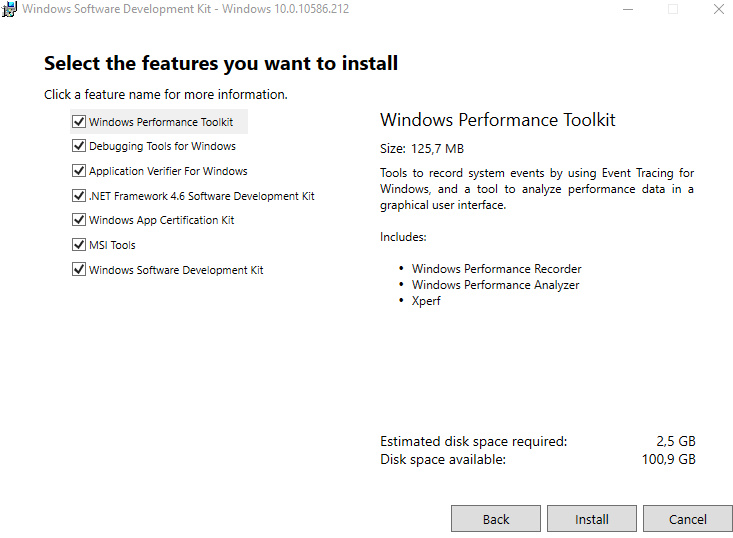This screenshot has height=538, width=733.
Task: Uncheck Windows App Certification Kit checkbox
Action: click(79, 220)
